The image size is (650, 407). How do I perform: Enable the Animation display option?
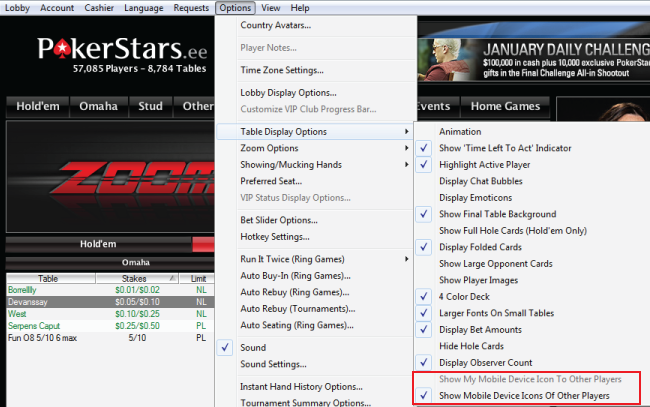[459, 131]
